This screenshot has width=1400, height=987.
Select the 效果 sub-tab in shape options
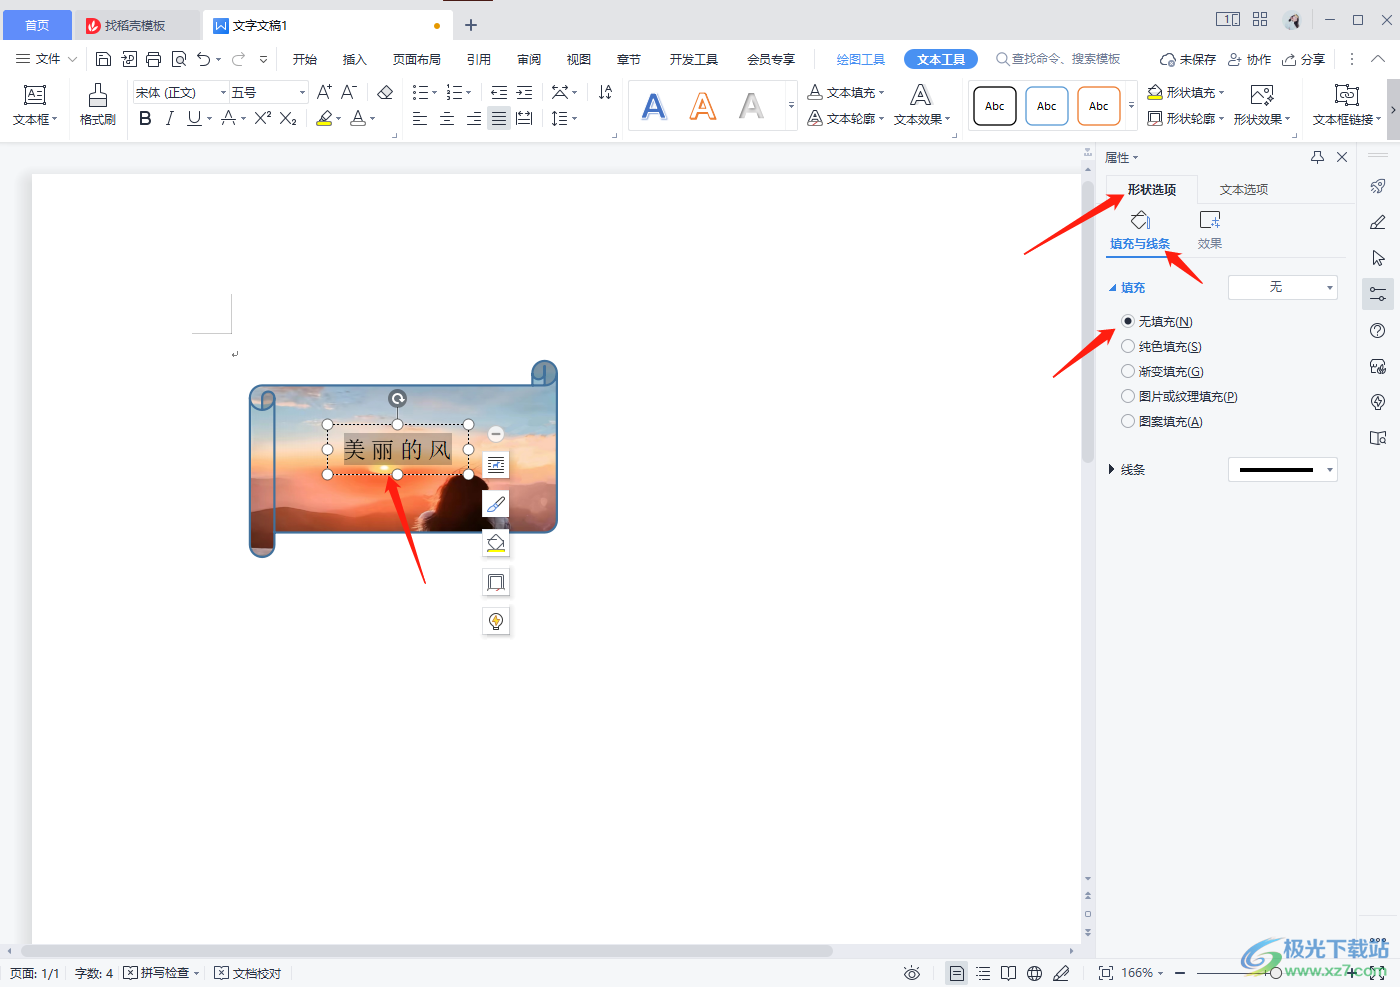pyautogui.click(x=1210, y=230)
